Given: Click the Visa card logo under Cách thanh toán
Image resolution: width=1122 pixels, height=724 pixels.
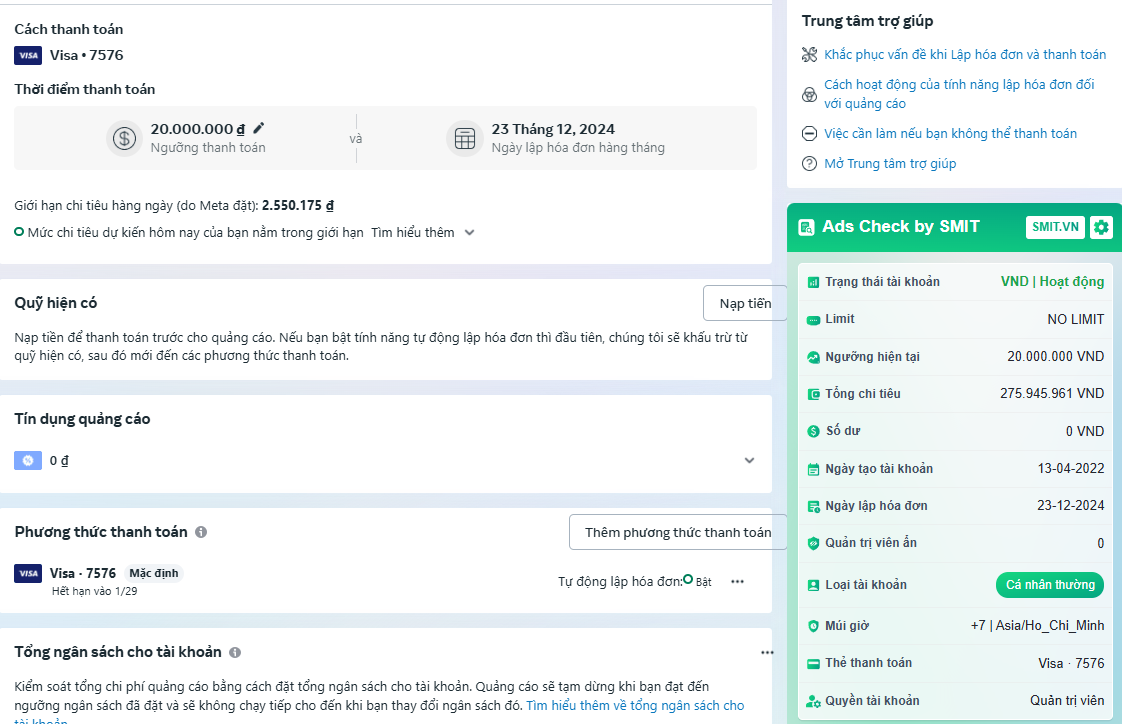Looking at the screenshot, I should 28,55.
